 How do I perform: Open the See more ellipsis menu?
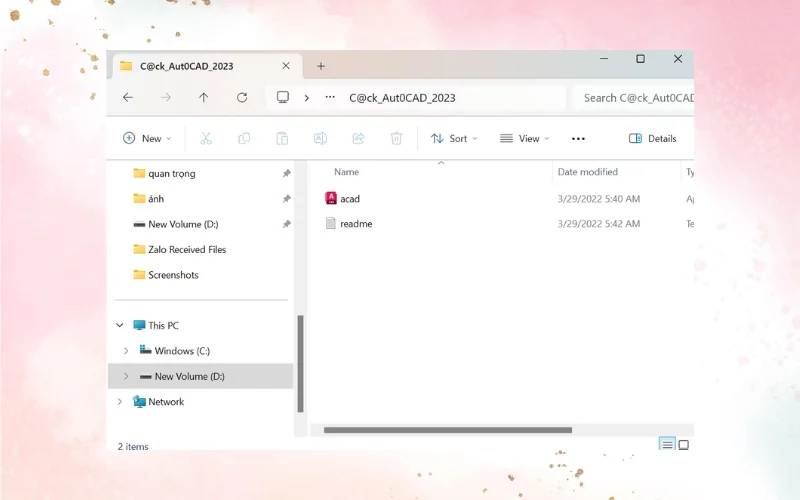[x=578, y=138]
